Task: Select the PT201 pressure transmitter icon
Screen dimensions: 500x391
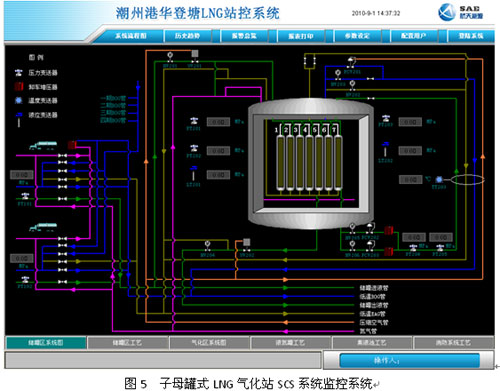Action: (194, 121)
